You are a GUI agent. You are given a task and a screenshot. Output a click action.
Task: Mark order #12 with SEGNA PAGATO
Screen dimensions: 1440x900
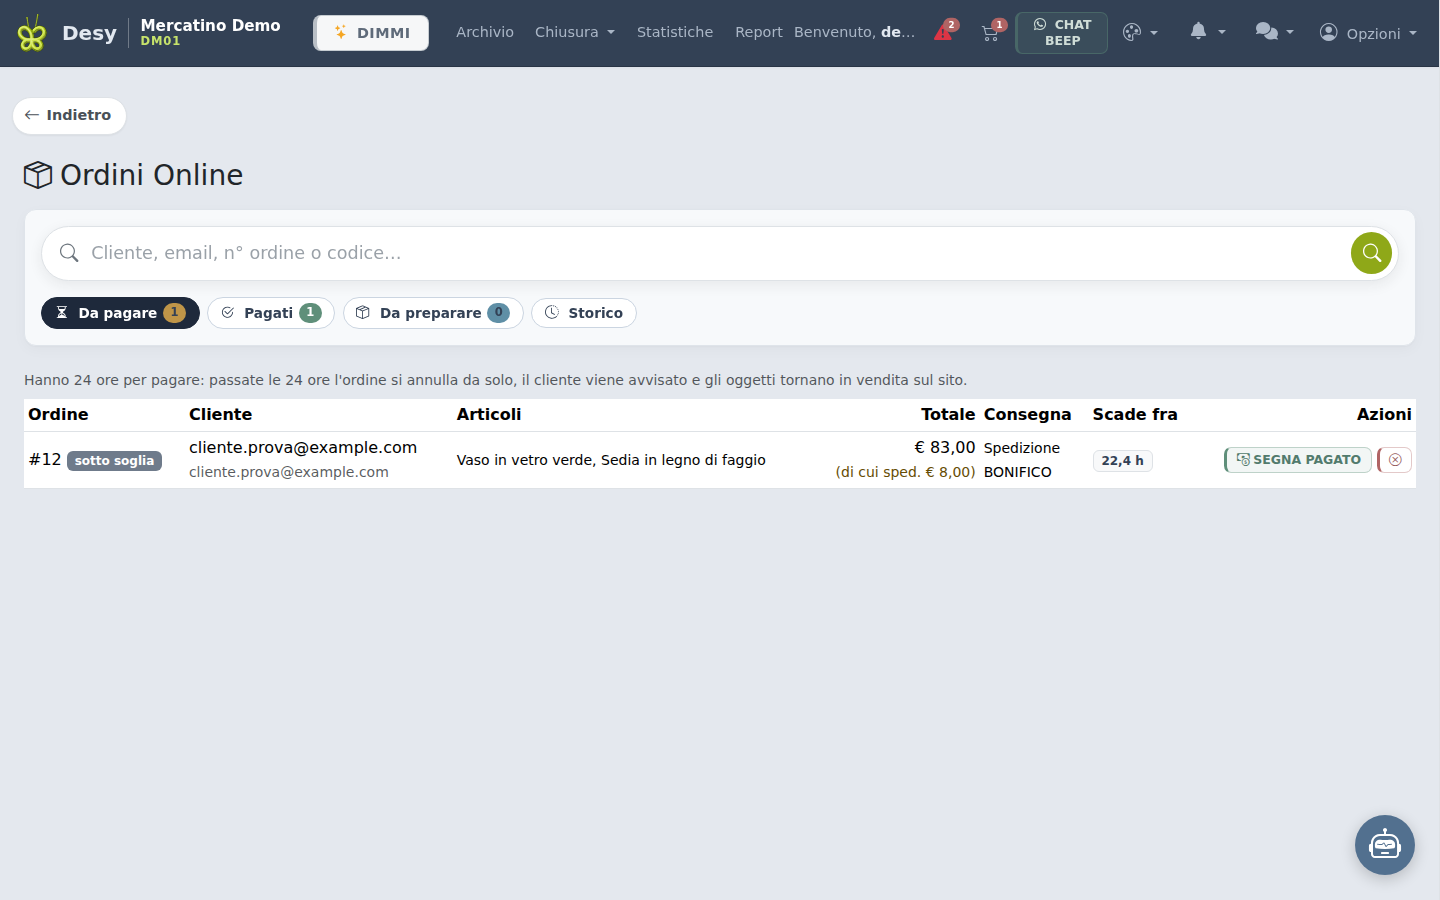[x=1298, y=460]
